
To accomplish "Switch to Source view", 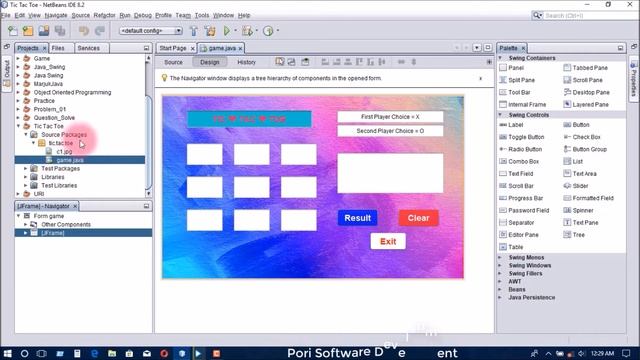I will [173, 62].
